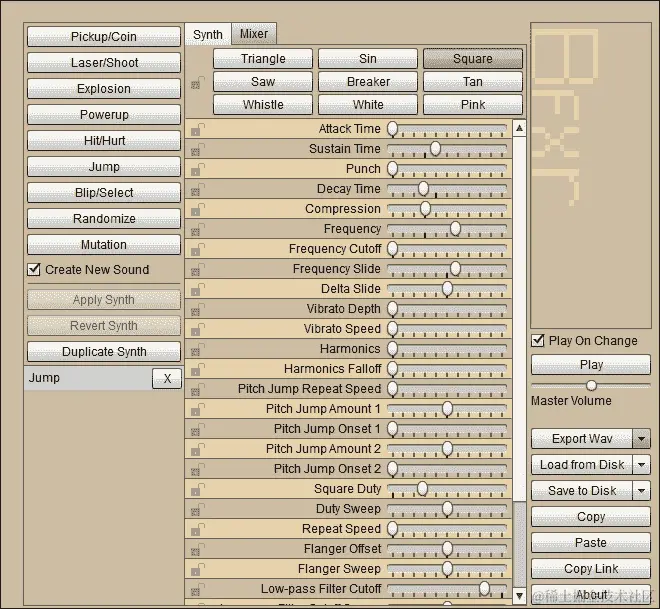Open the Load from Disk dropdown arrow
This screenshot has height=609, width=660.
641,465
